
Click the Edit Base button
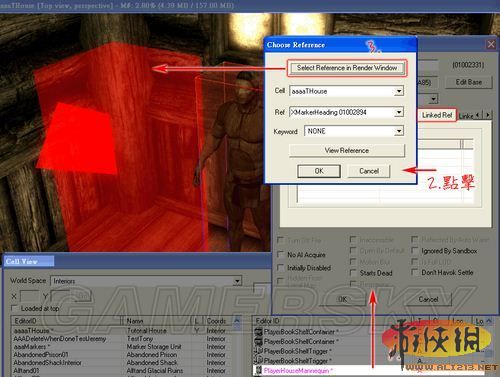coord(468,82)
